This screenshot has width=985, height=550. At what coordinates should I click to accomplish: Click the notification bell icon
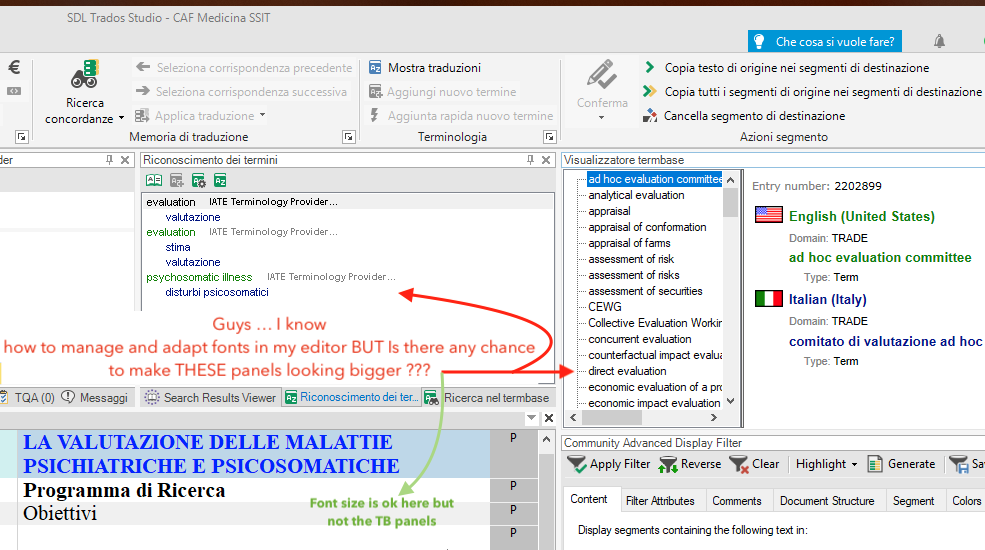point(939,41)
